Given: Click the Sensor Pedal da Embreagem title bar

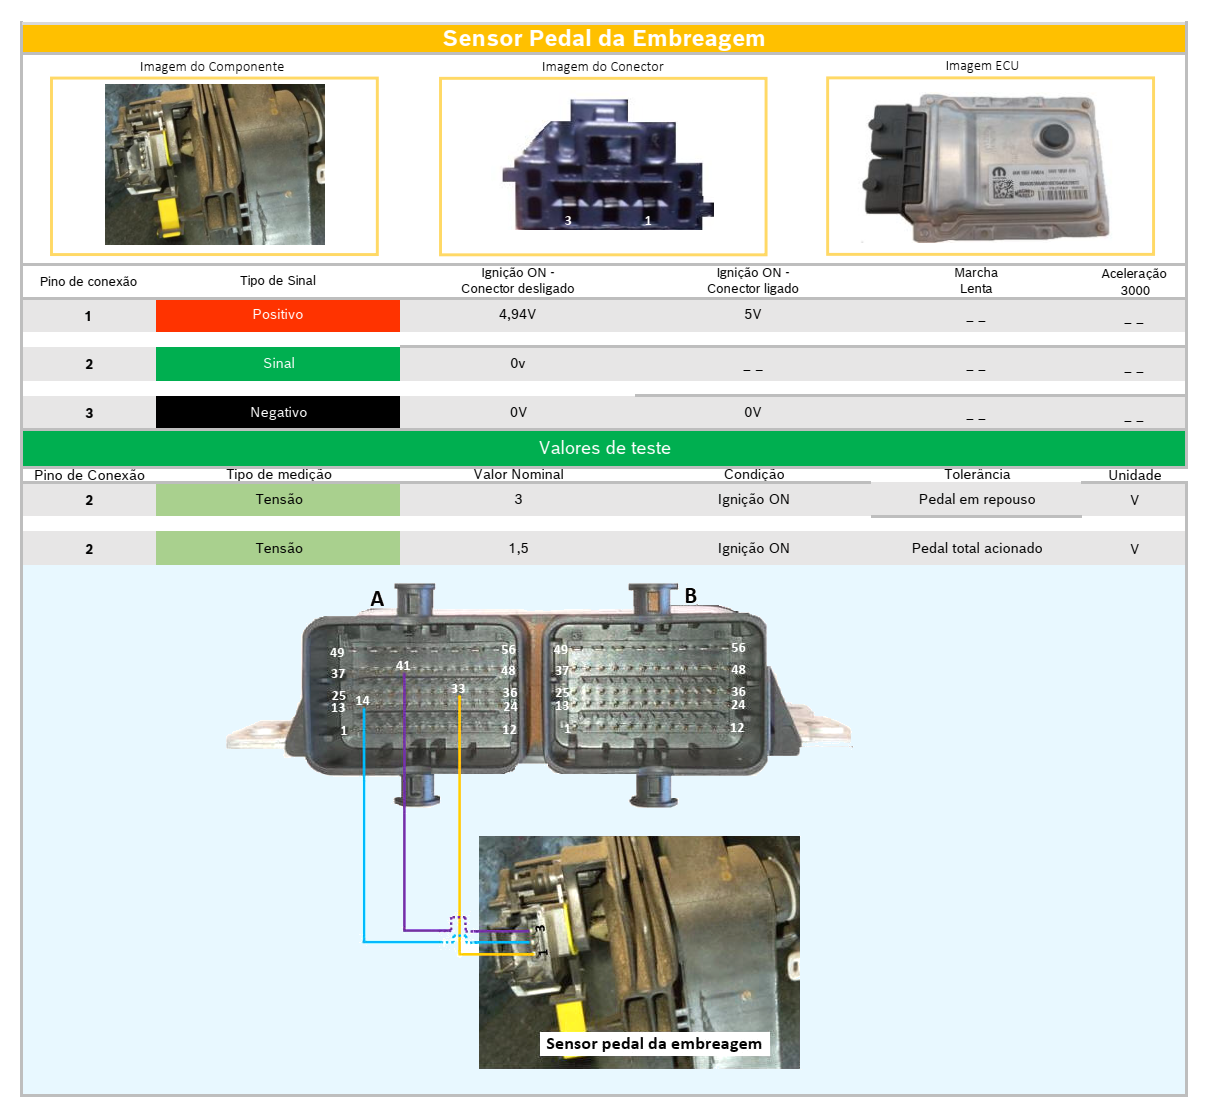Looking at the screenshot, I should click(x=604, y=39).
